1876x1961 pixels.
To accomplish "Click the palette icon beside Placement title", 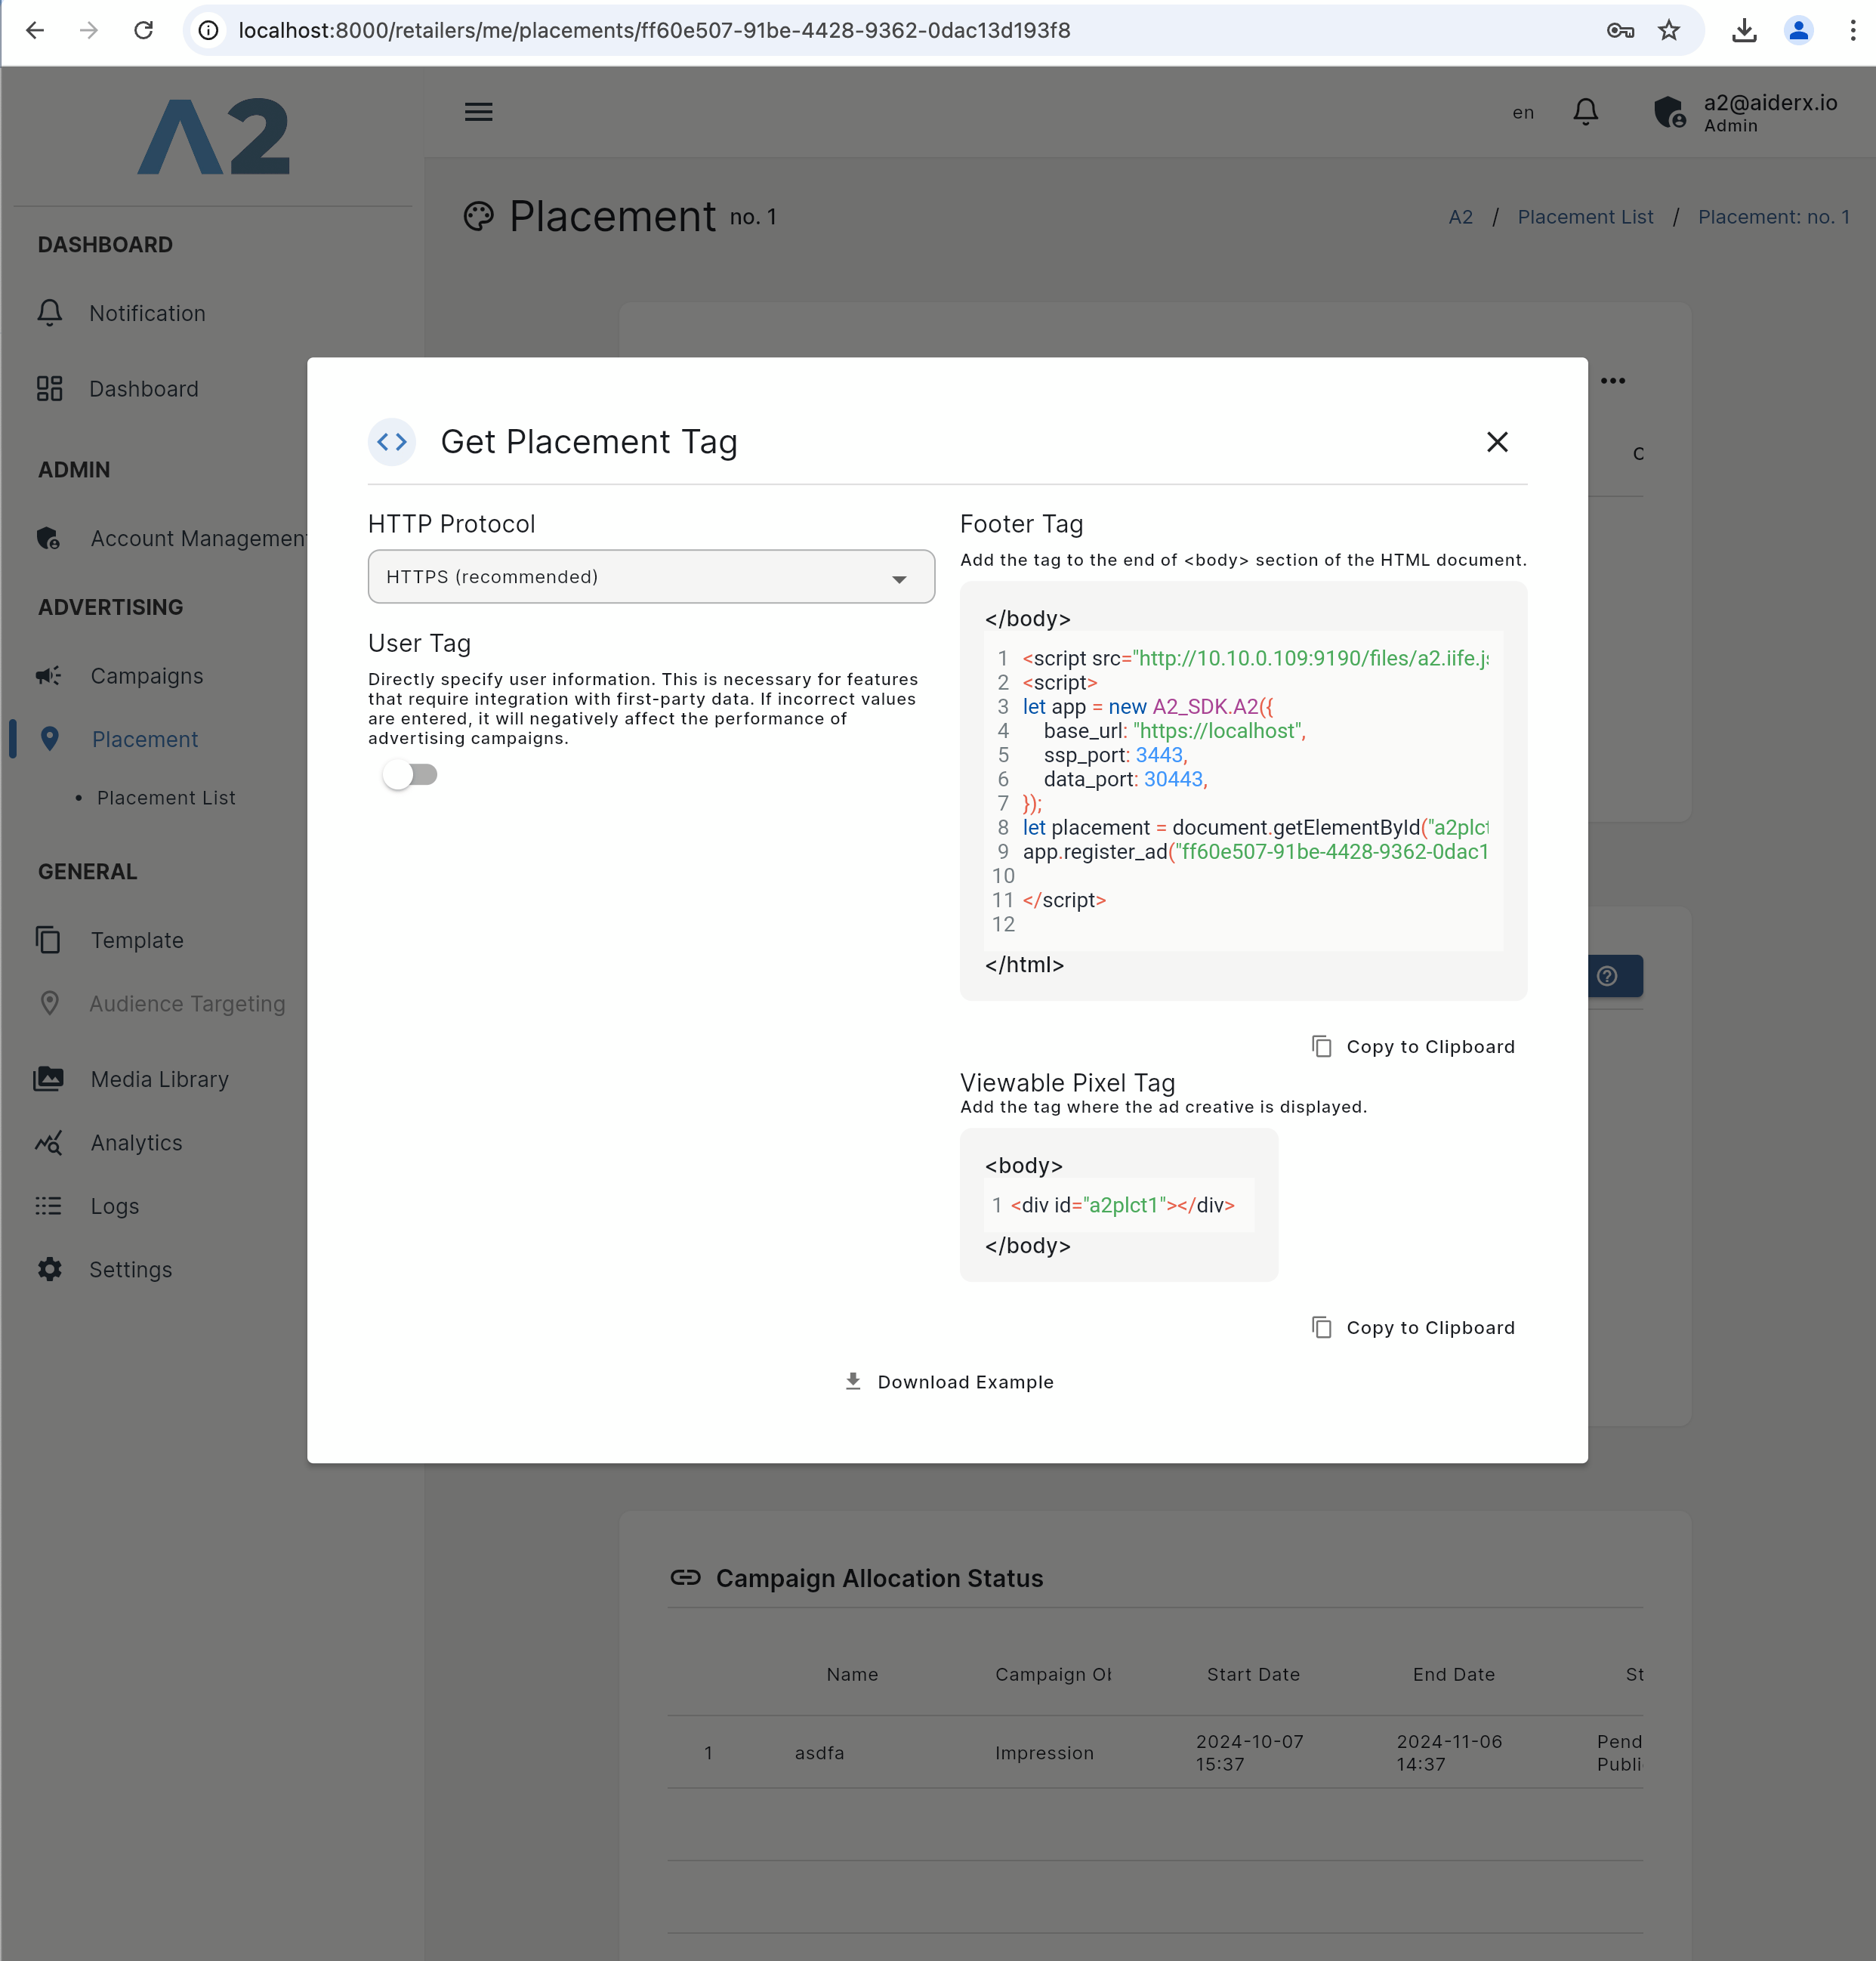I will click(x=479, y=216).
